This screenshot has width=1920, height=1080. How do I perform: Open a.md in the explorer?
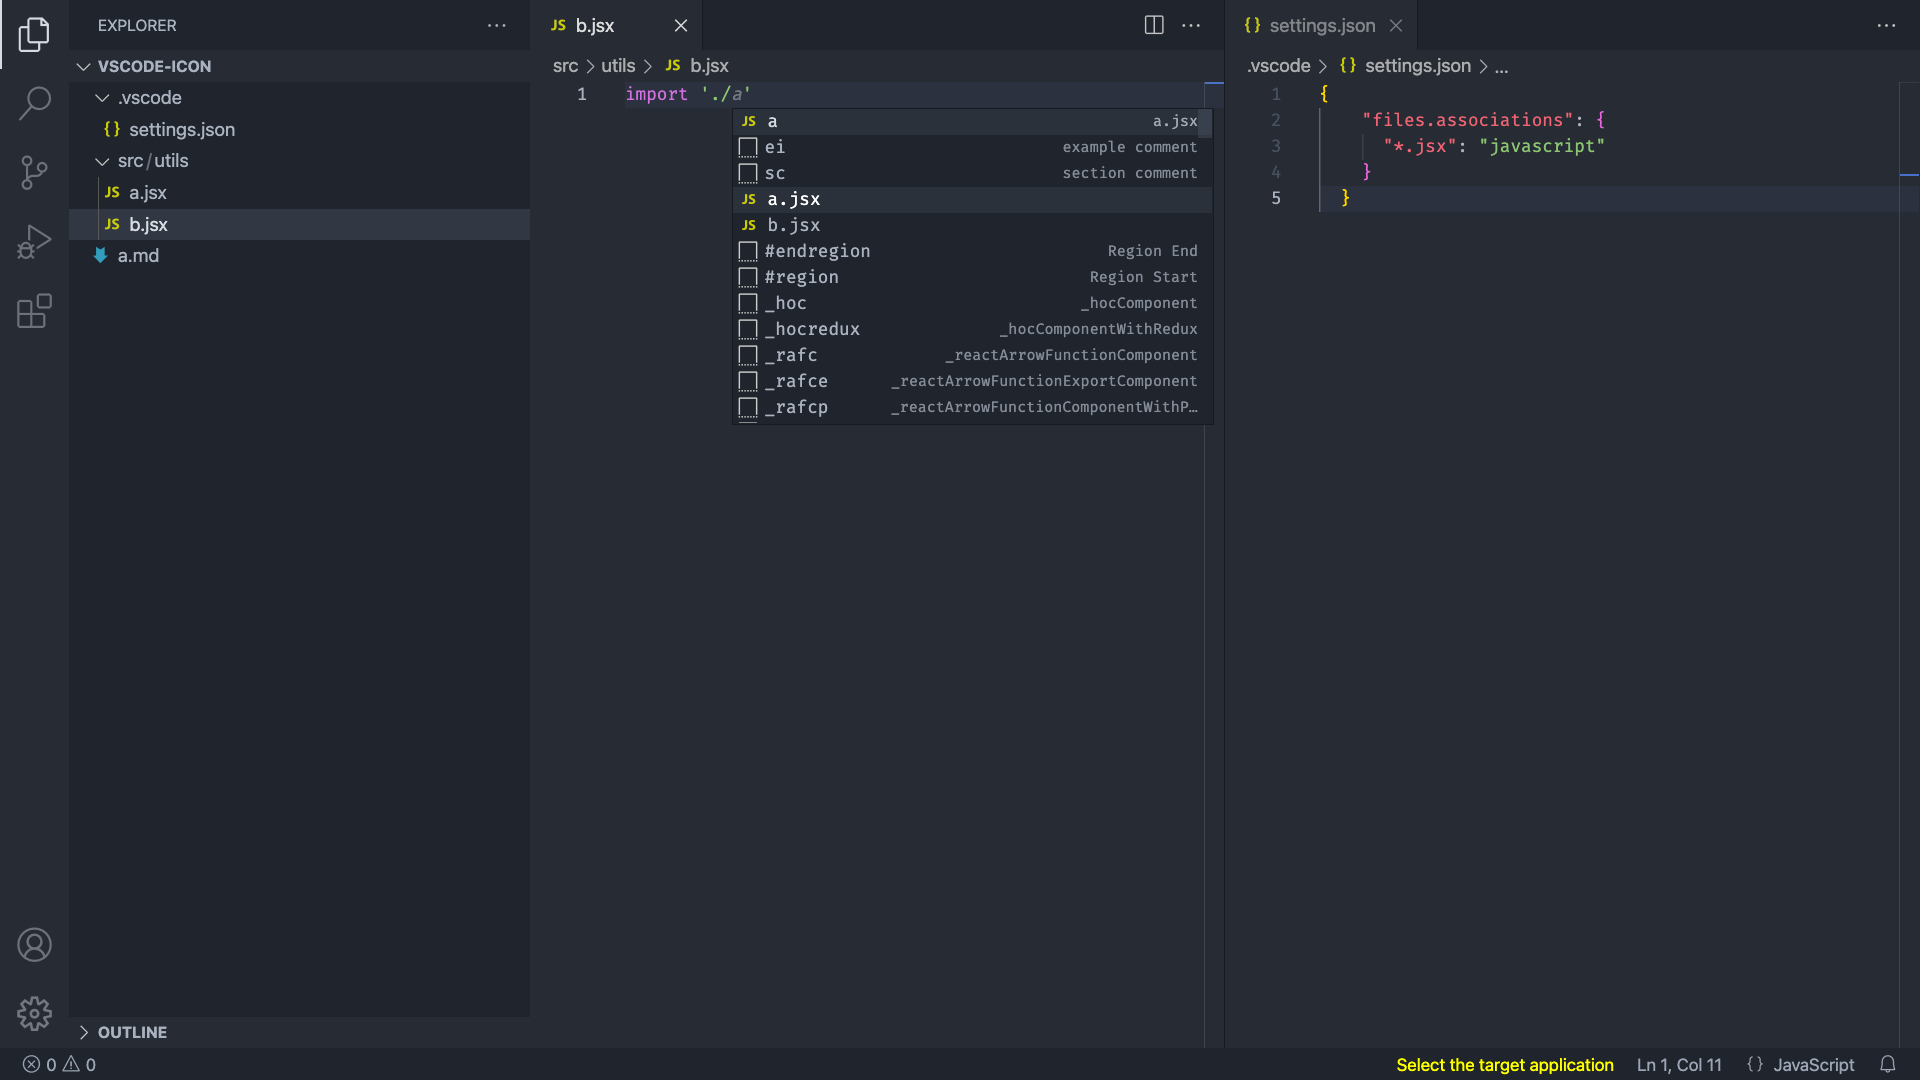(x=138, y=256)
